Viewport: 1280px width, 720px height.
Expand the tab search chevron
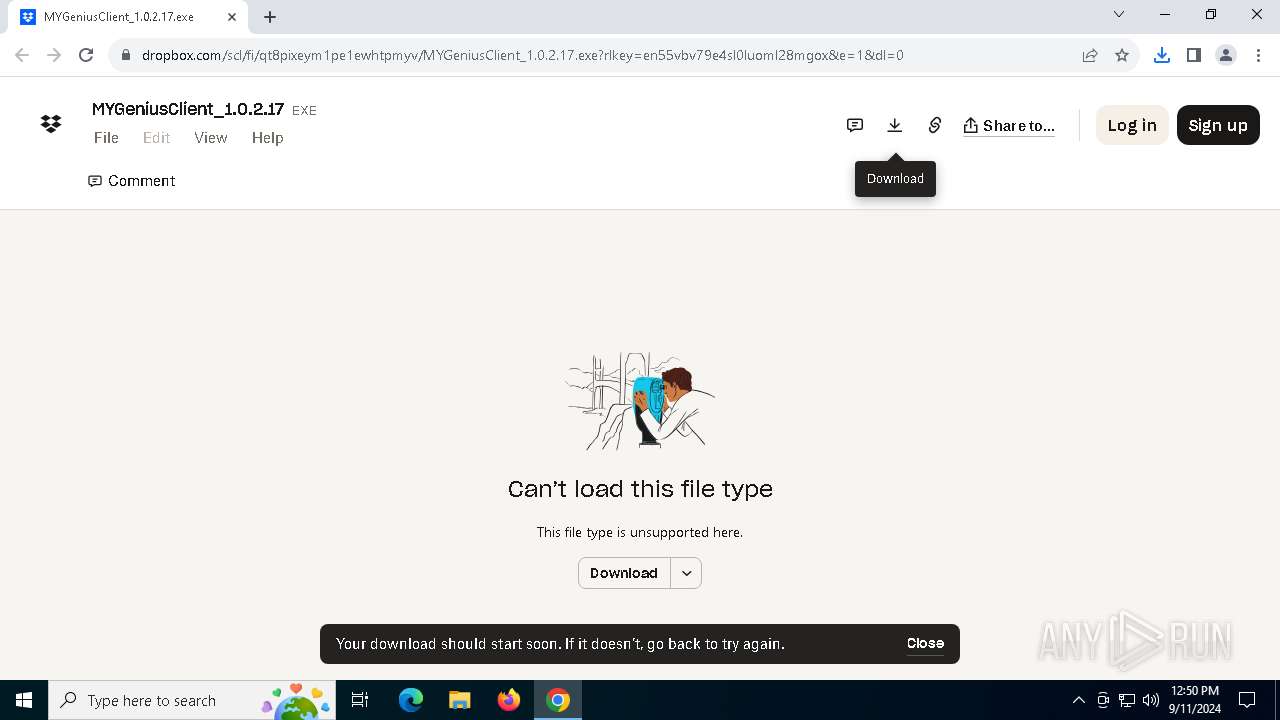[x=1119, y=14]
